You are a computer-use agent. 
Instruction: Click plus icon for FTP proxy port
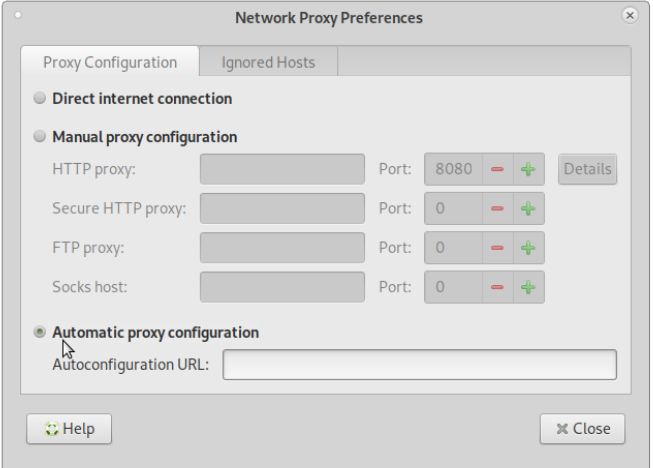528,248
